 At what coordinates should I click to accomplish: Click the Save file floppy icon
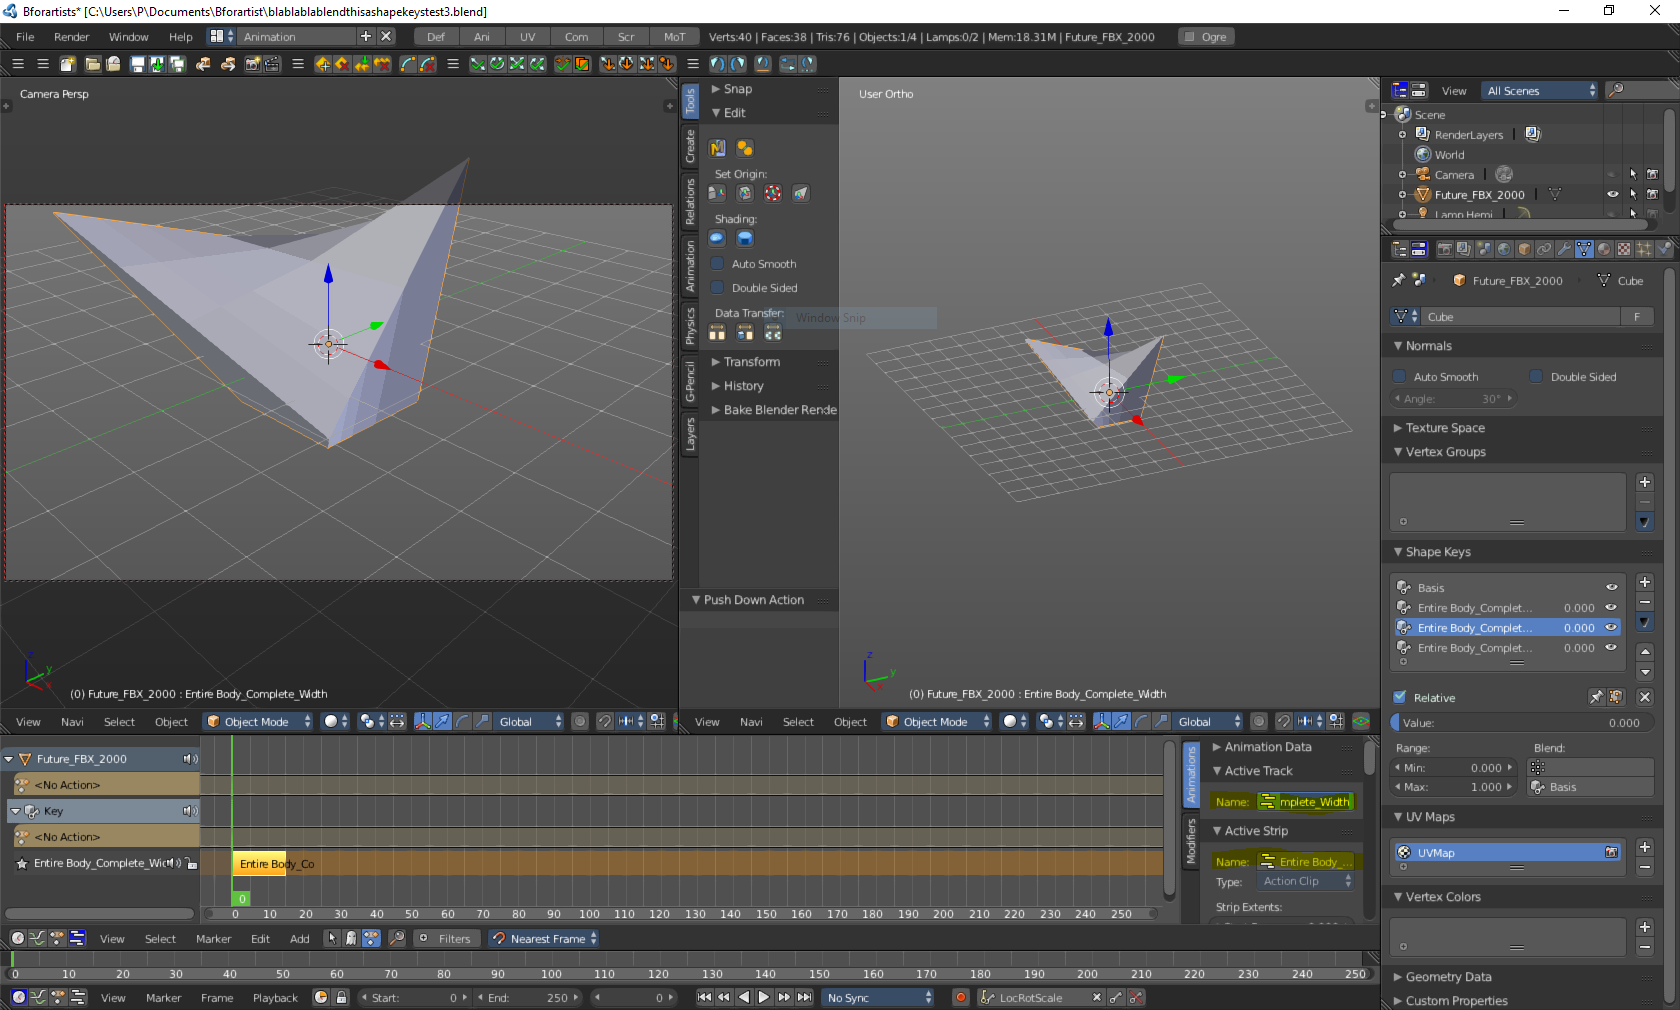[137, 64]
